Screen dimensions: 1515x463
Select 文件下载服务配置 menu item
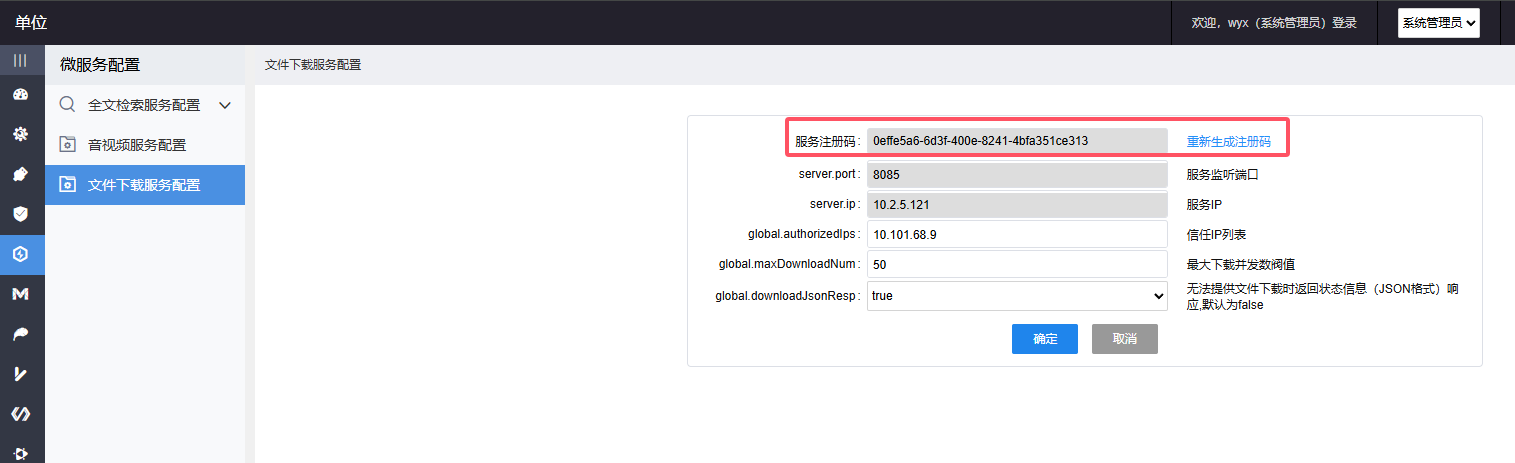[143, 185]
